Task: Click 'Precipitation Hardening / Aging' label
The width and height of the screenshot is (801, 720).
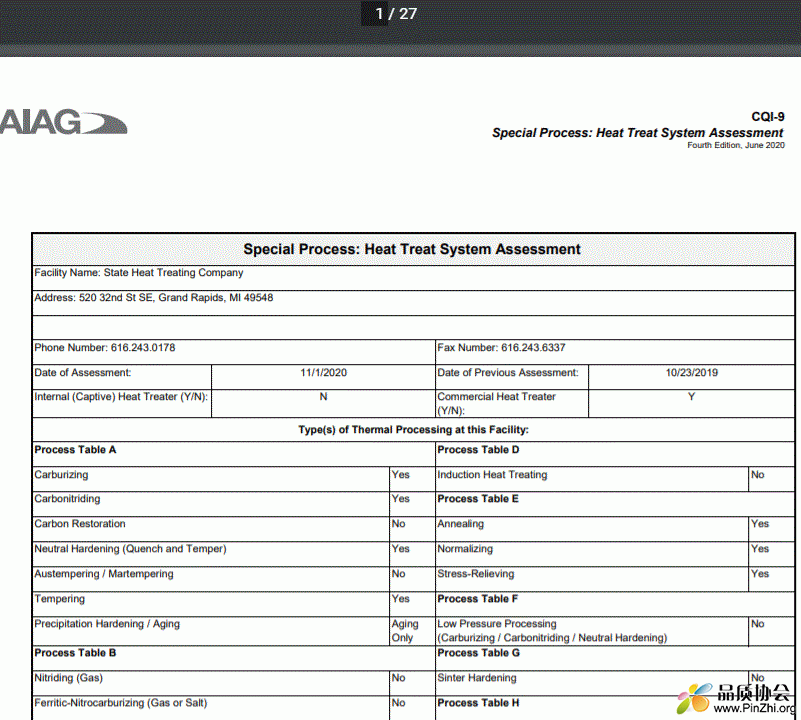Action: [107, 624]
